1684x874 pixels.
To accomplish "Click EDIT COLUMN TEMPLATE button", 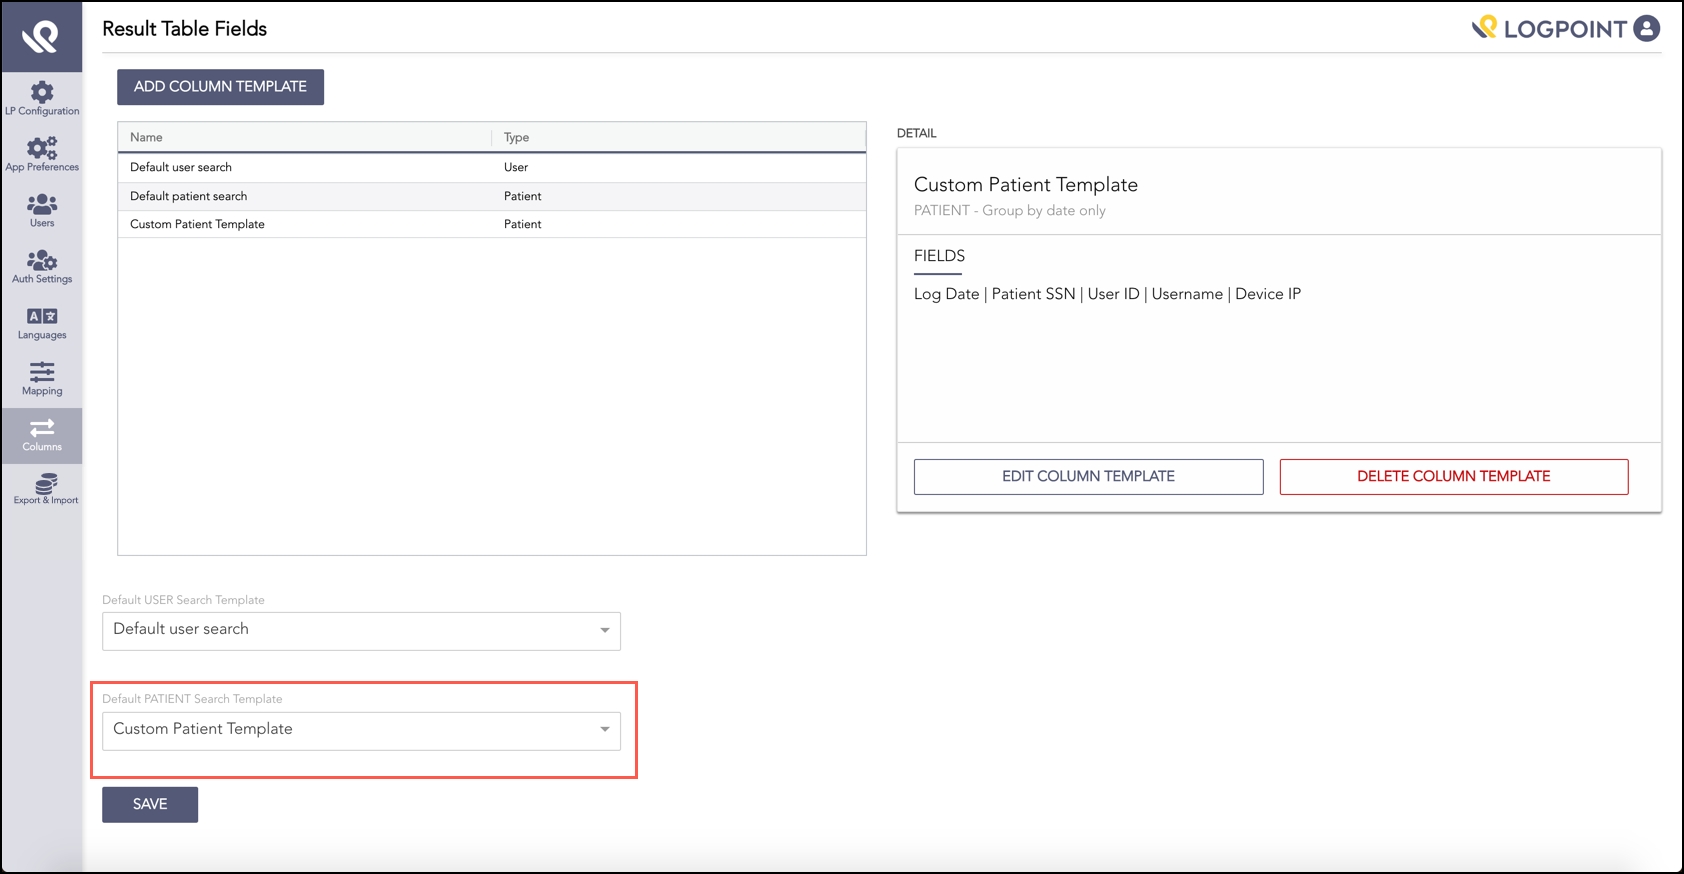I will point(1088,477).
